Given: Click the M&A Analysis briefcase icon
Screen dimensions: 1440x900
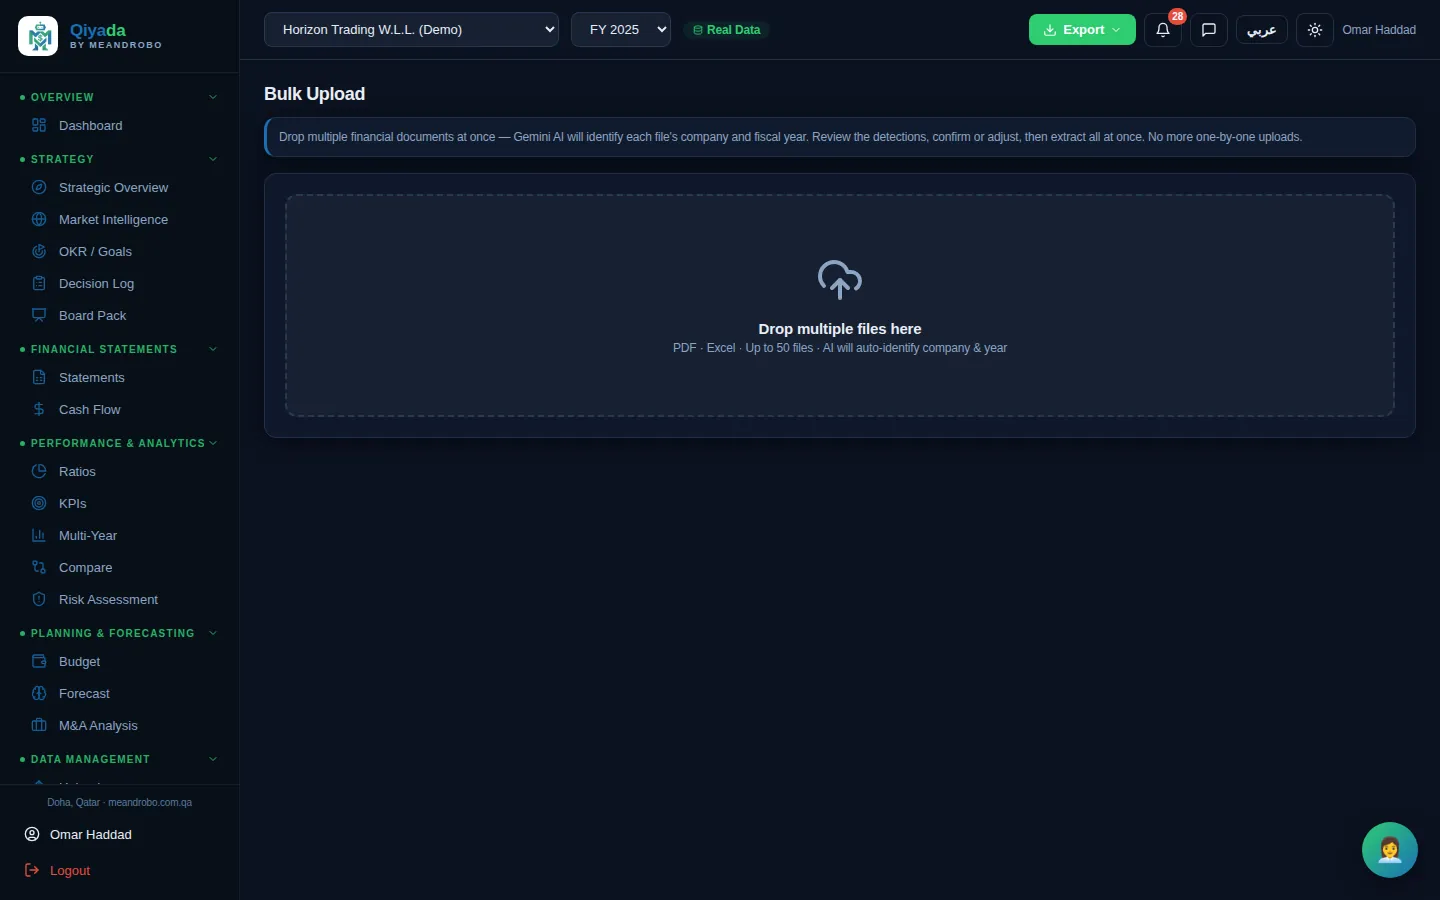Looking at the screenshot, I should pyautogui.click(x=39, y=725).
